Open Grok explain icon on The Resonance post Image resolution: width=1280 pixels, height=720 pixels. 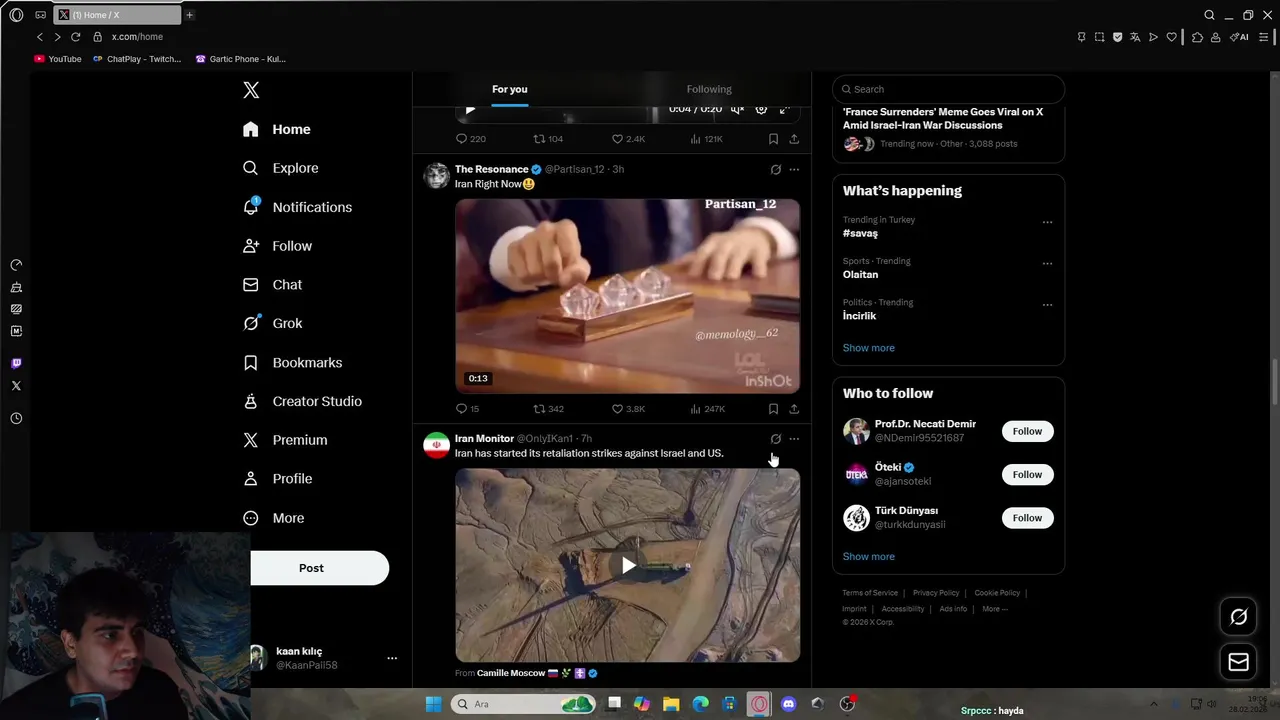775,170
